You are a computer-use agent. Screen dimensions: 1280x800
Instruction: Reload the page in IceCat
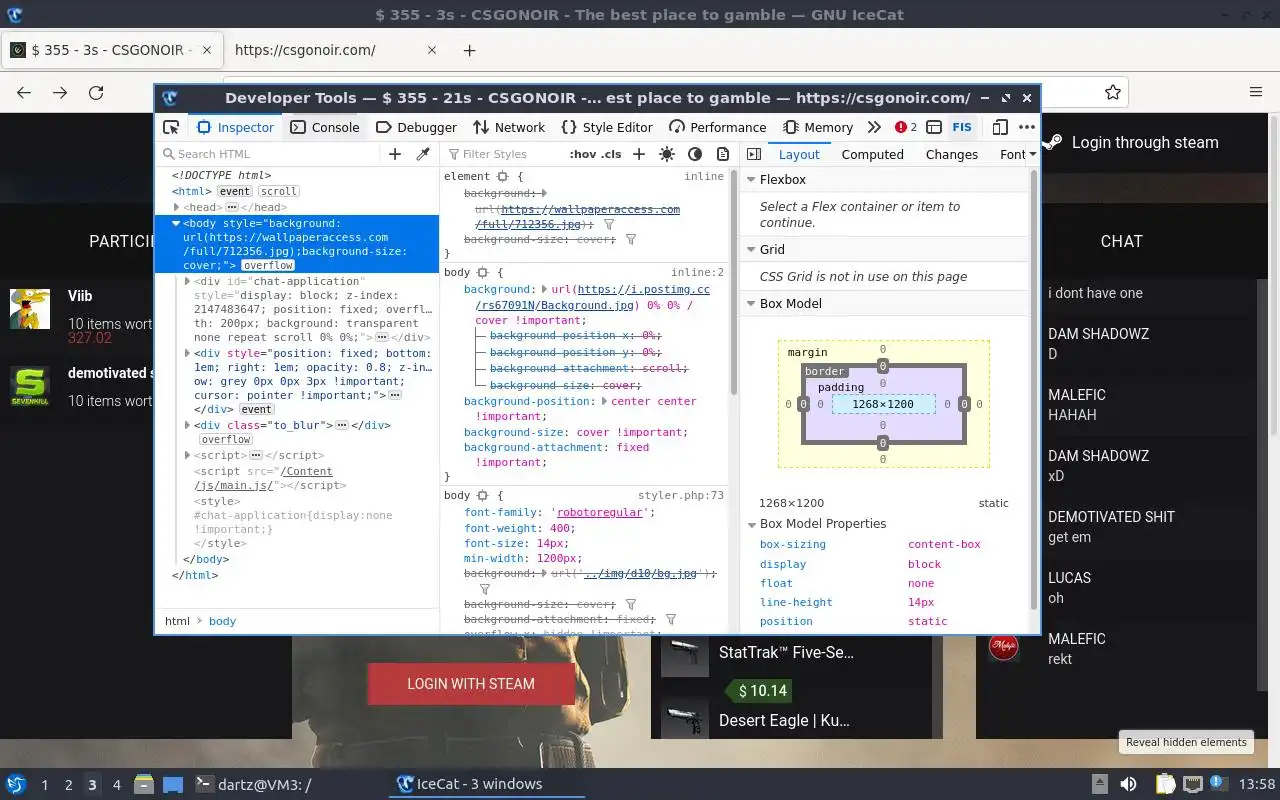(x=96, y=92)
